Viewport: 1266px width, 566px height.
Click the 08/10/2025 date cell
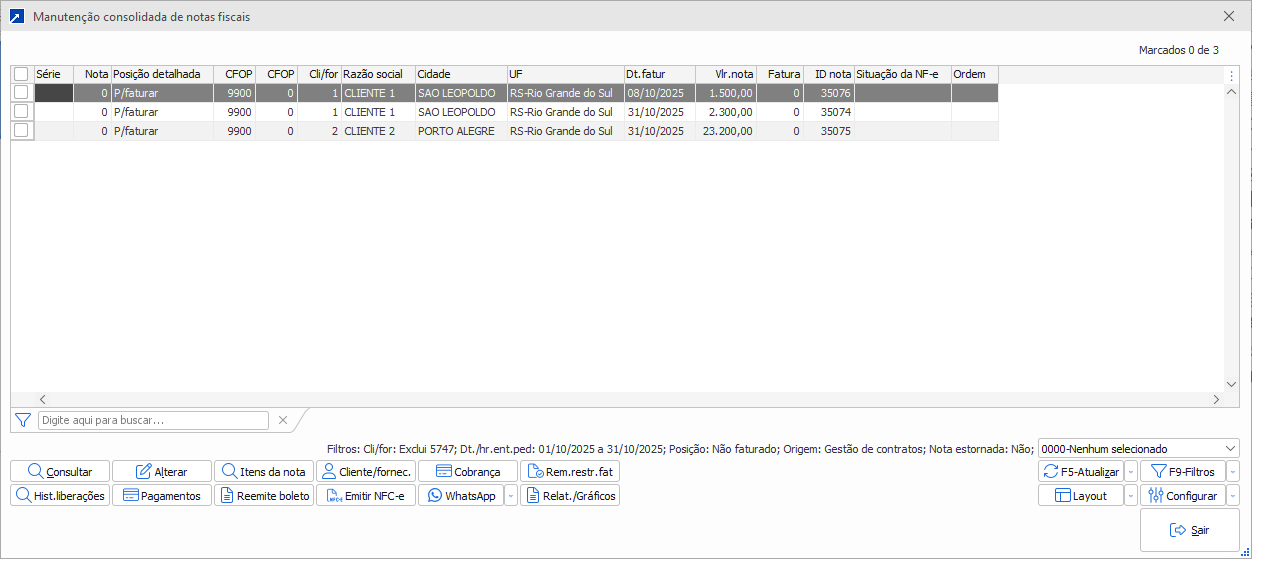(x=659, y=93)
